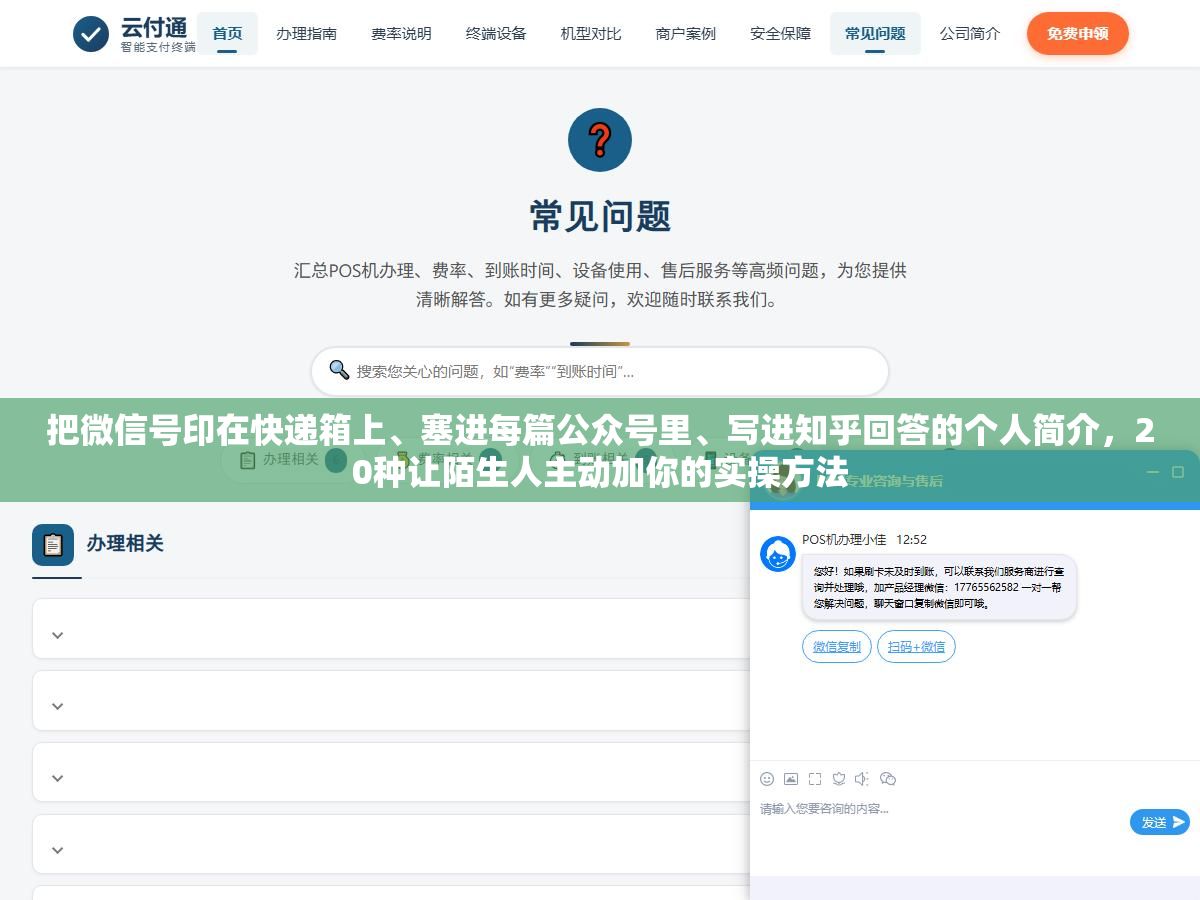This screenshot has width=1200, height=900.
Task: Click the agent avatar of POS机办理小佳
Action: 777,554
